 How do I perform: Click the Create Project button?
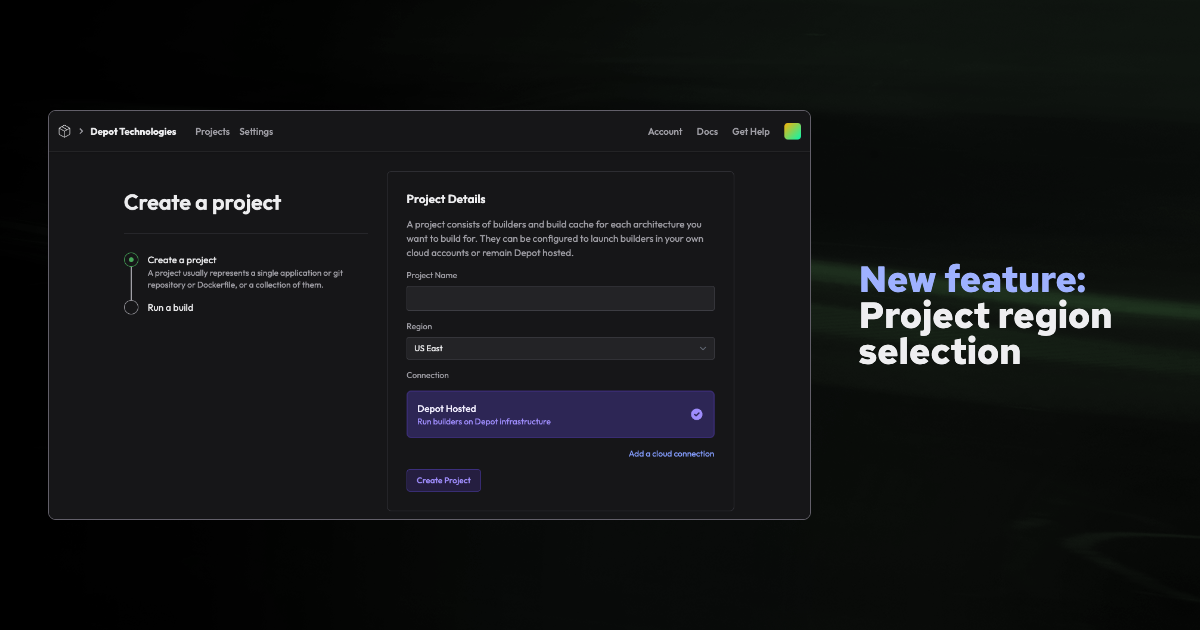[x=443, y=480]
